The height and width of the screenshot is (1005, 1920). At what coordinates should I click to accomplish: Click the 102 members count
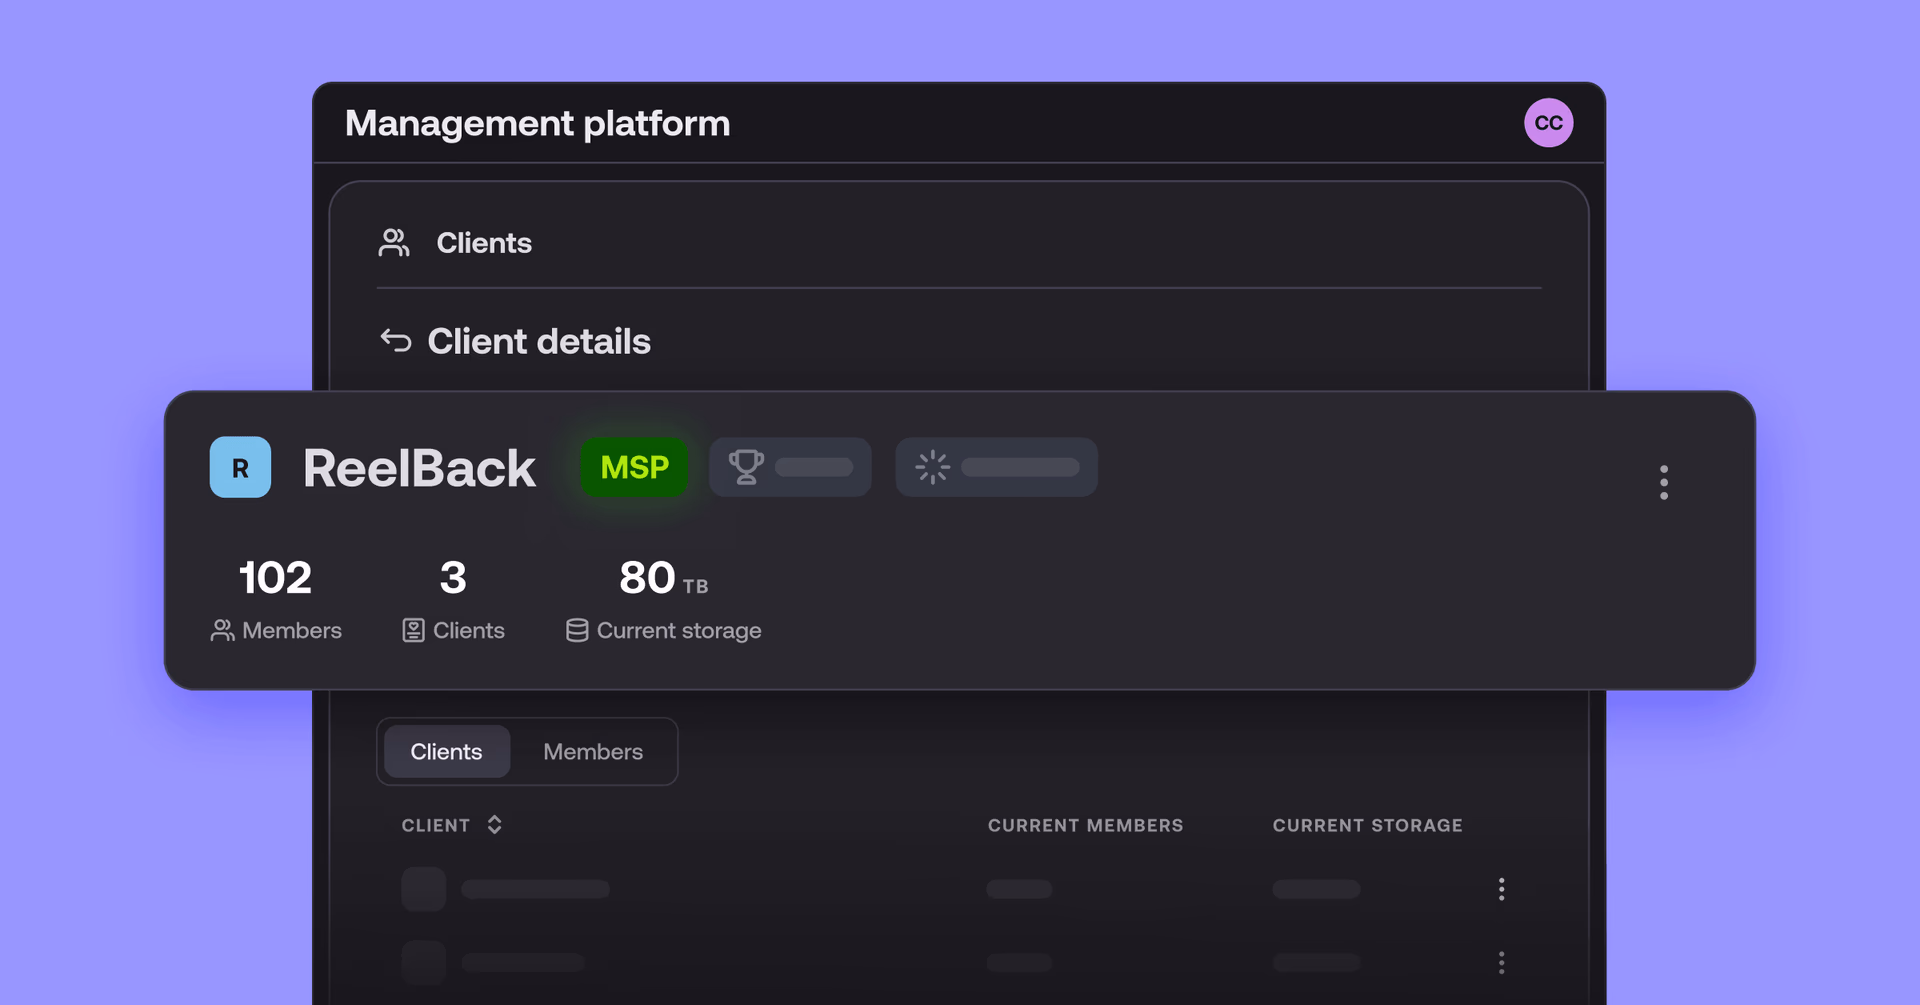(x=275, y=578)
